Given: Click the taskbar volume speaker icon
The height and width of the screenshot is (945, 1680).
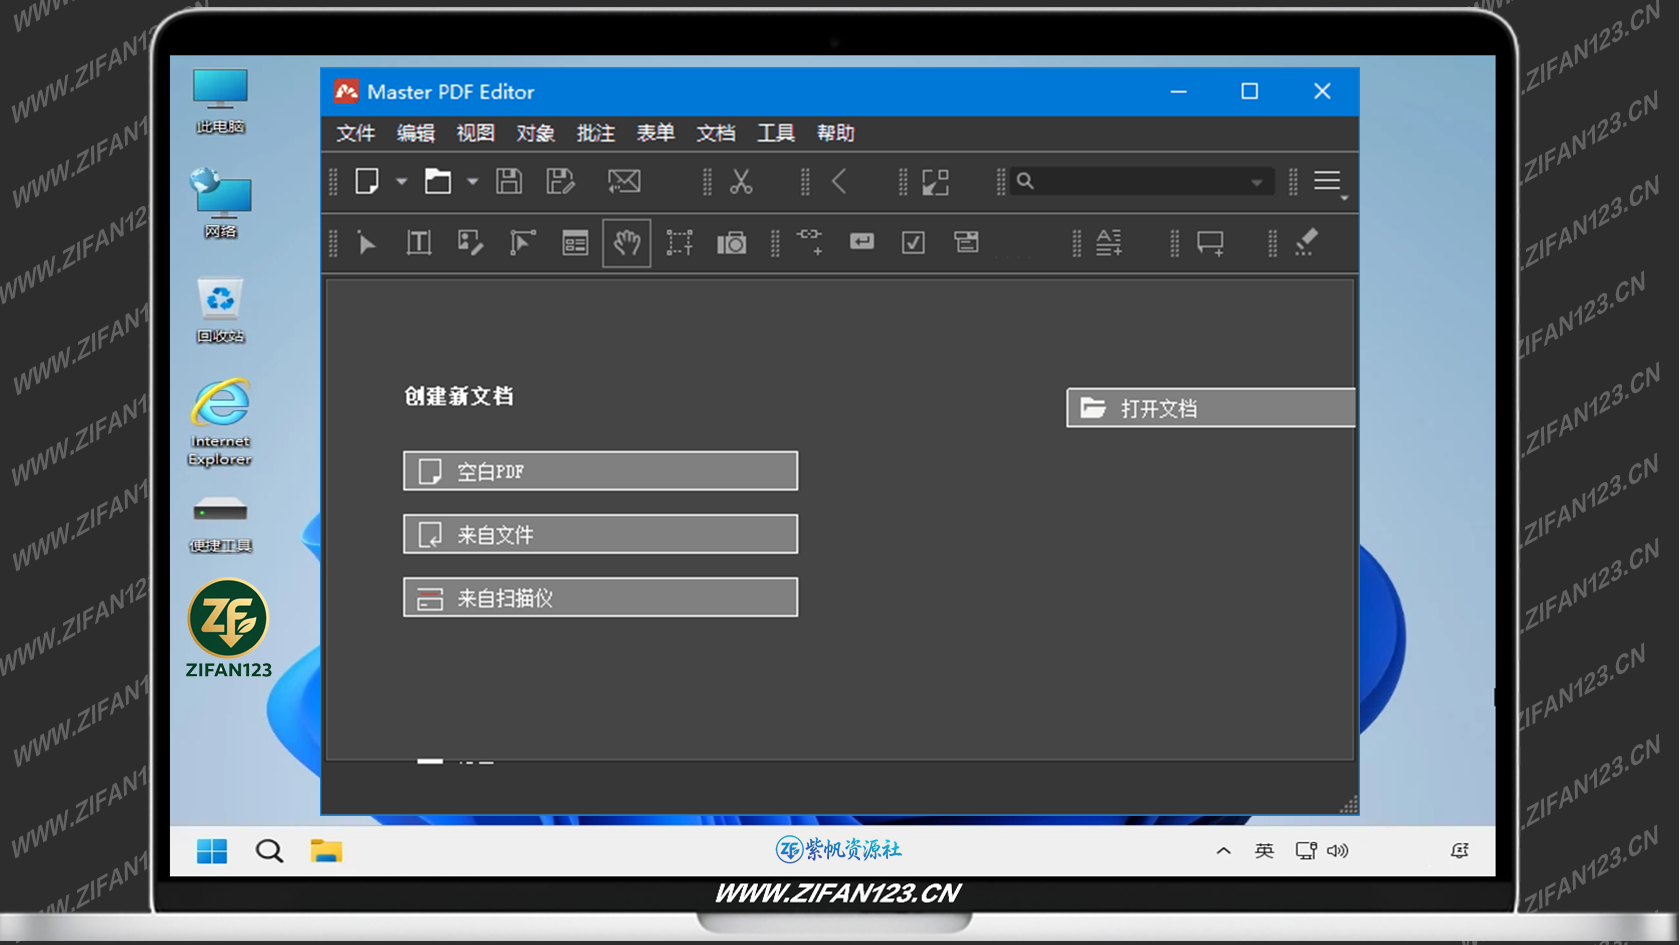Looking at the screenshot, I should [1338, 851].
